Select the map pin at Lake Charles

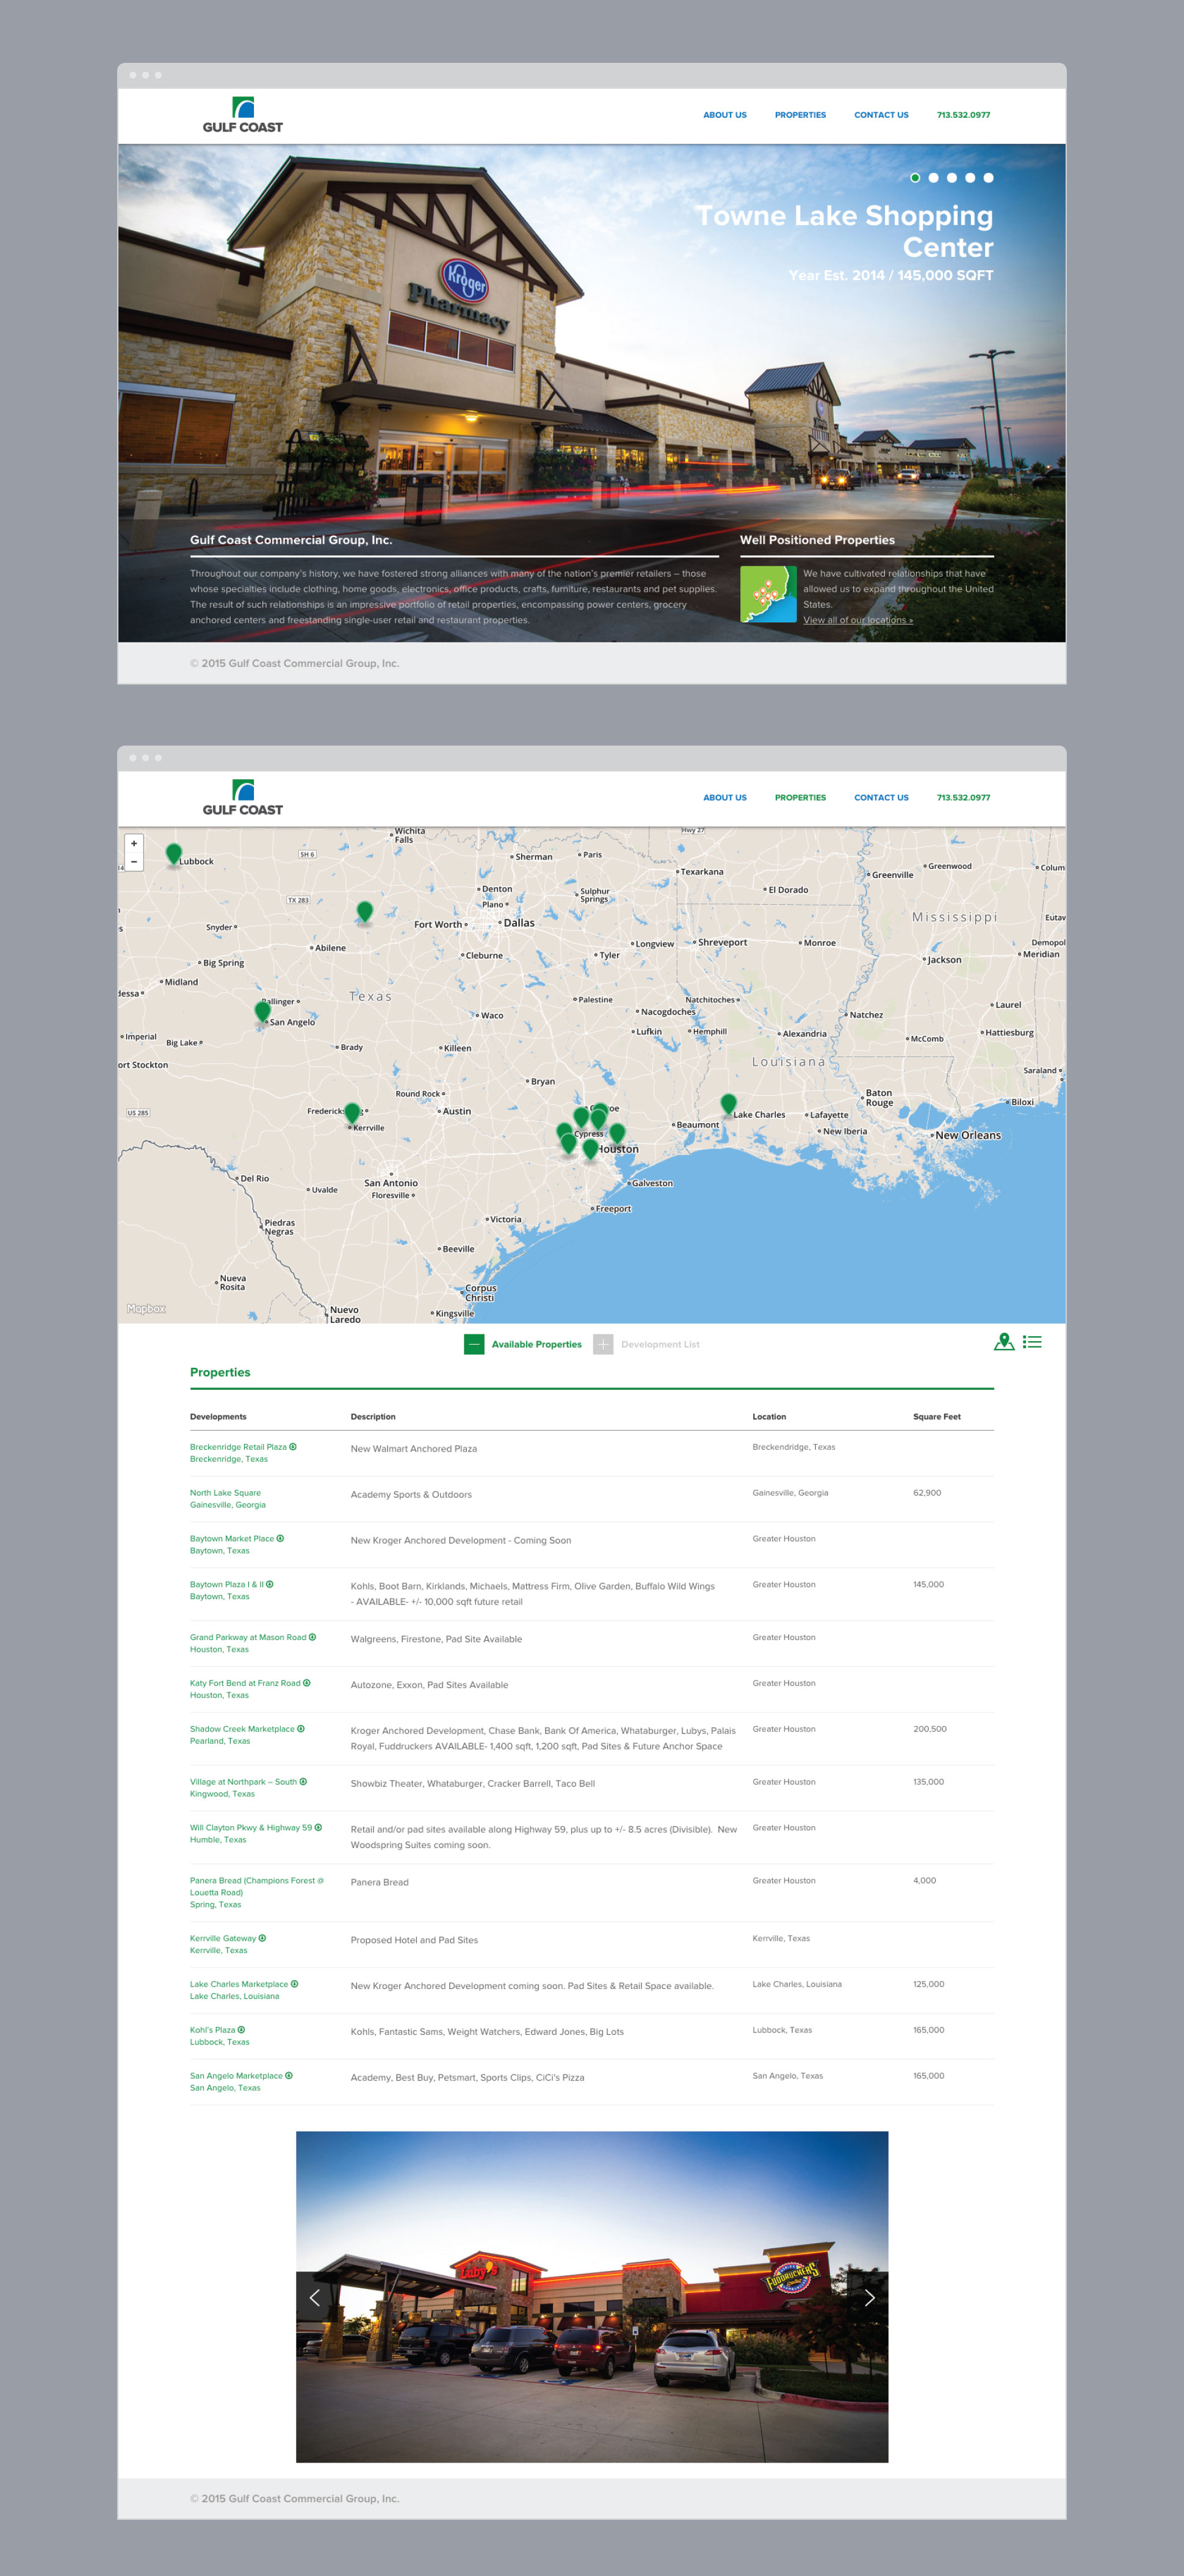point(729,1104)
